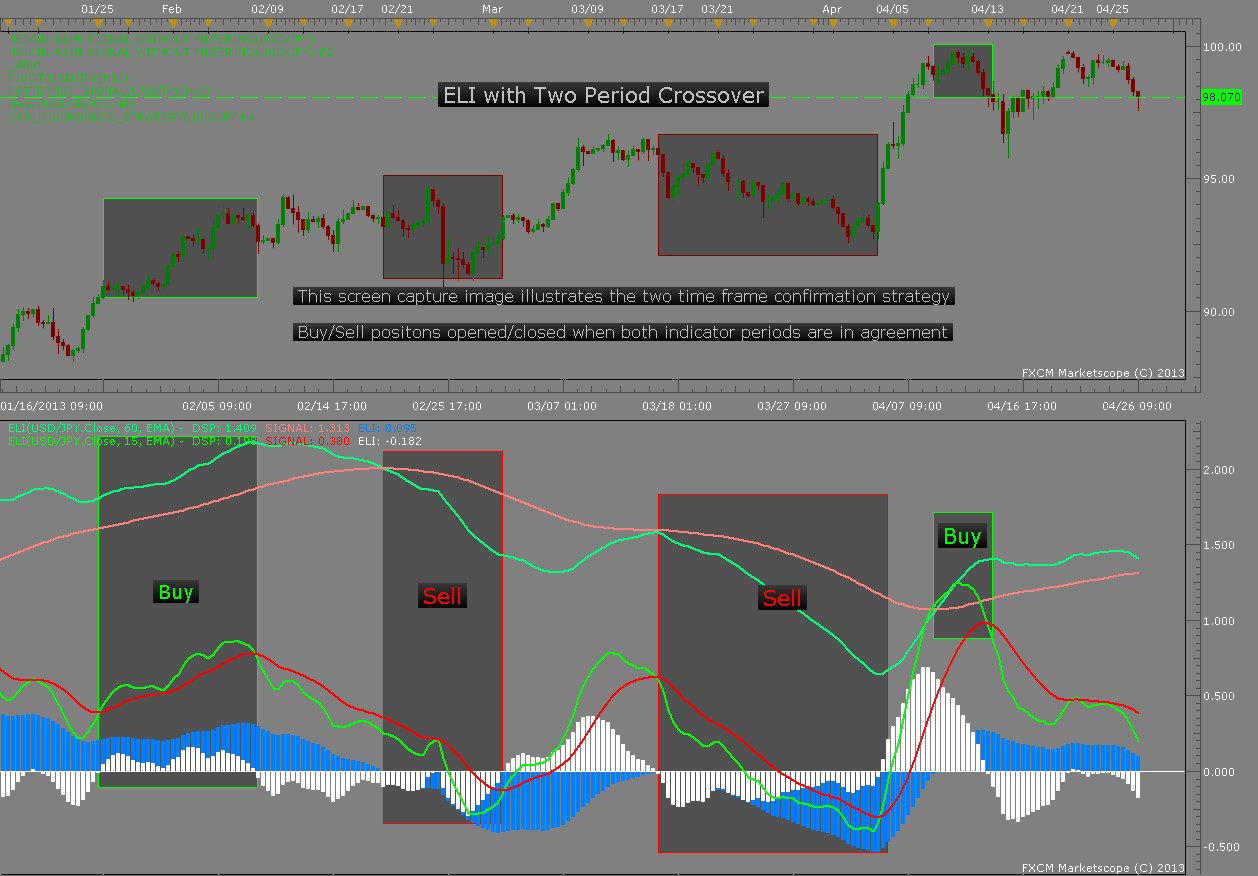Click the SIGNAL: 1.313 legend value
The width and height of the screenshot is (1258, 876).
(307, 428)
